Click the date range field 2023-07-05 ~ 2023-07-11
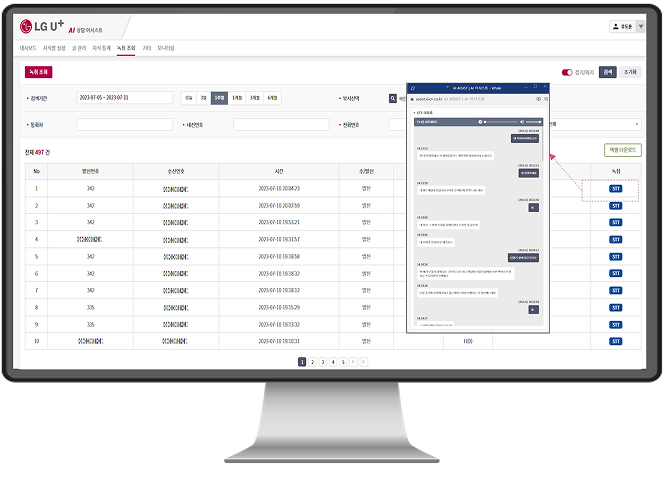 click(124, 98)
